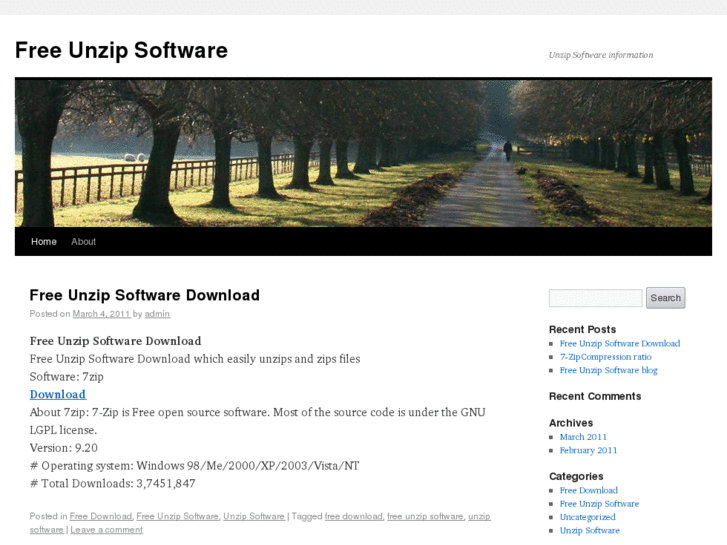The width and height of the screenshot is (727, 545).
Task: Click the free download tag
Action: tap(354, 516)
